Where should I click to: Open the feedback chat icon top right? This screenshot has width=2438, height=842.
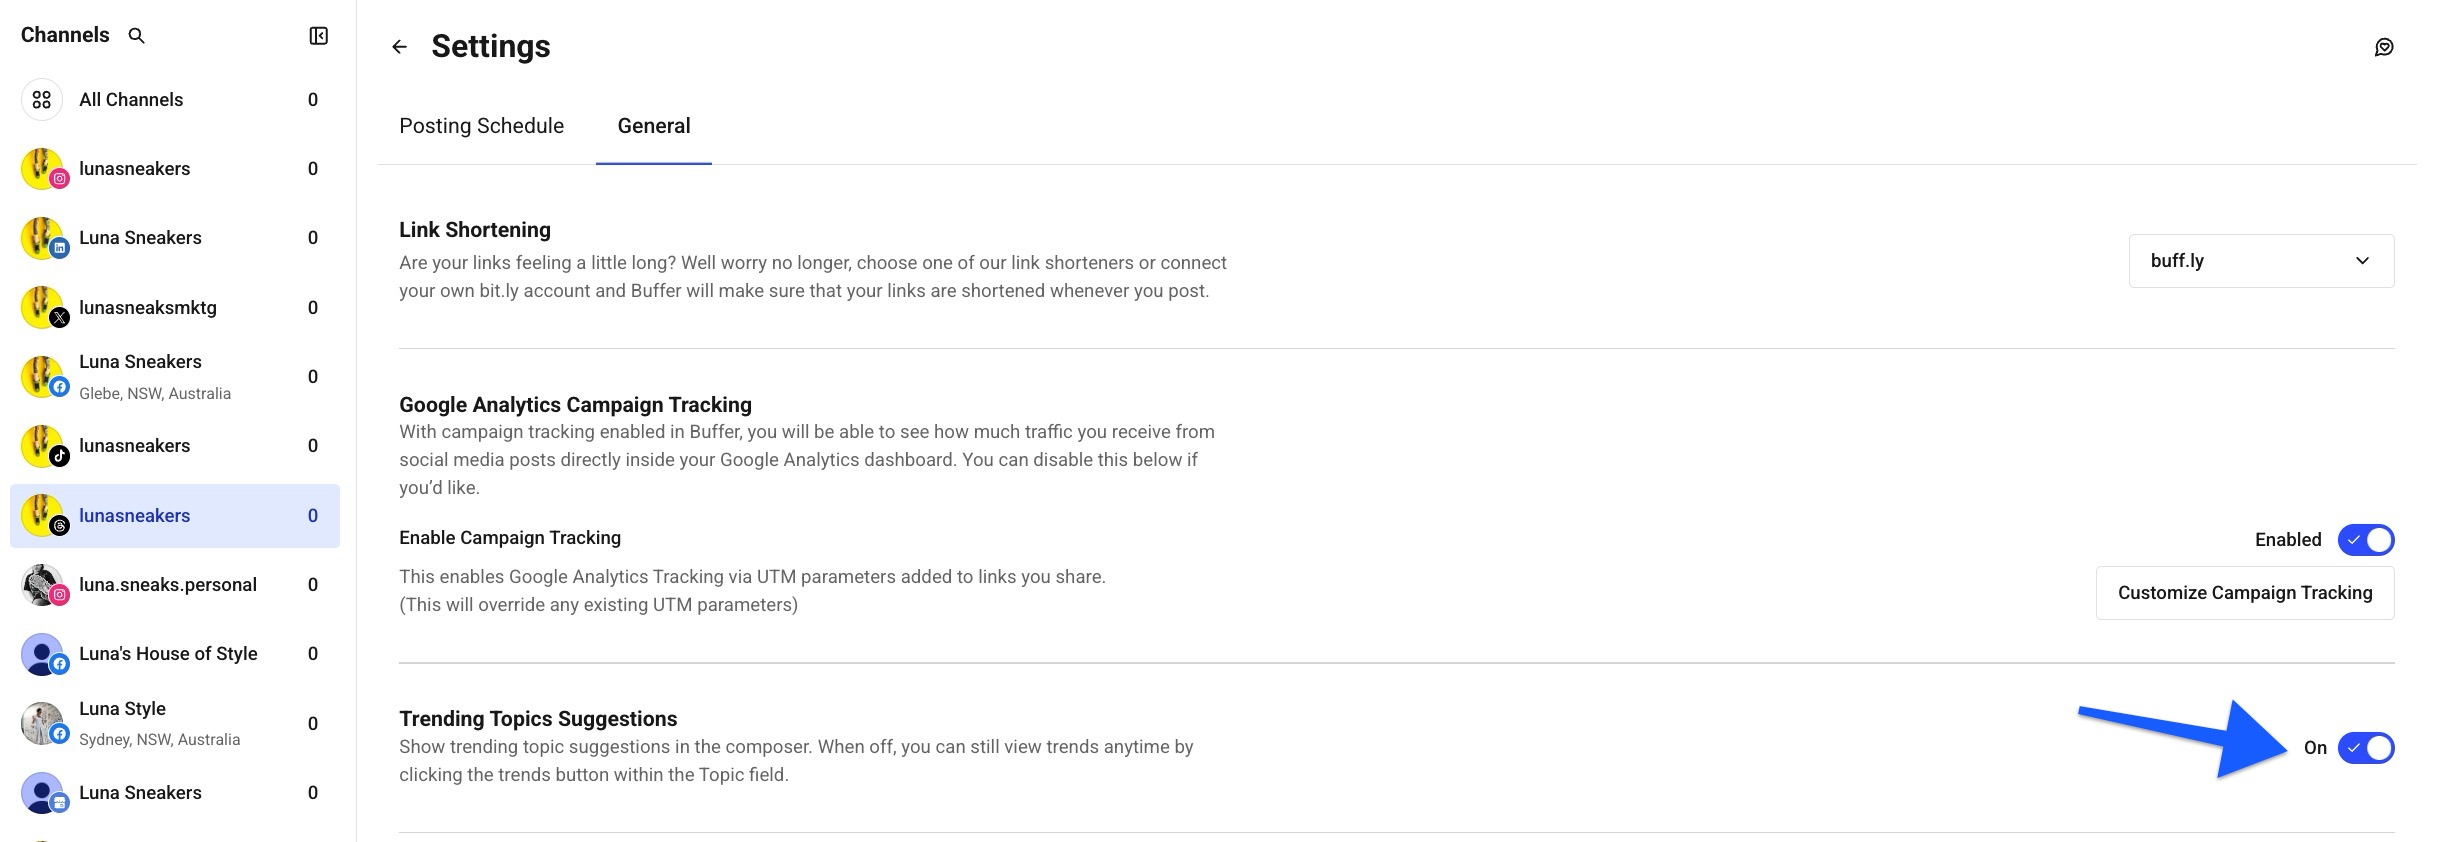[2386, 47]
